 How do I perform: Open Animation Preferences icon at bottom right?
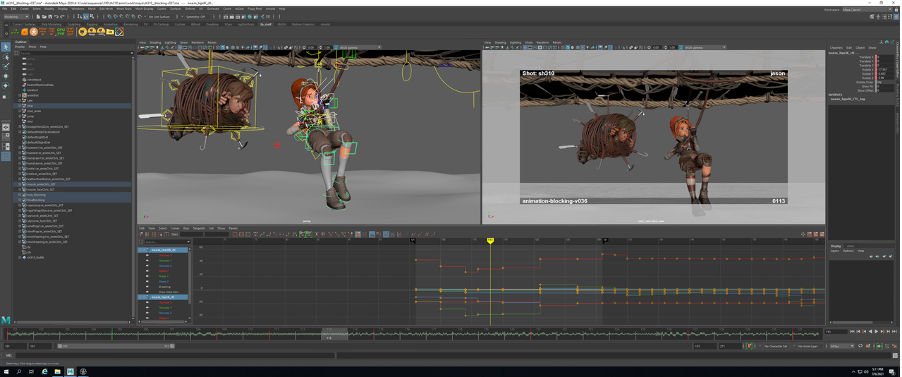coord(895,346)
